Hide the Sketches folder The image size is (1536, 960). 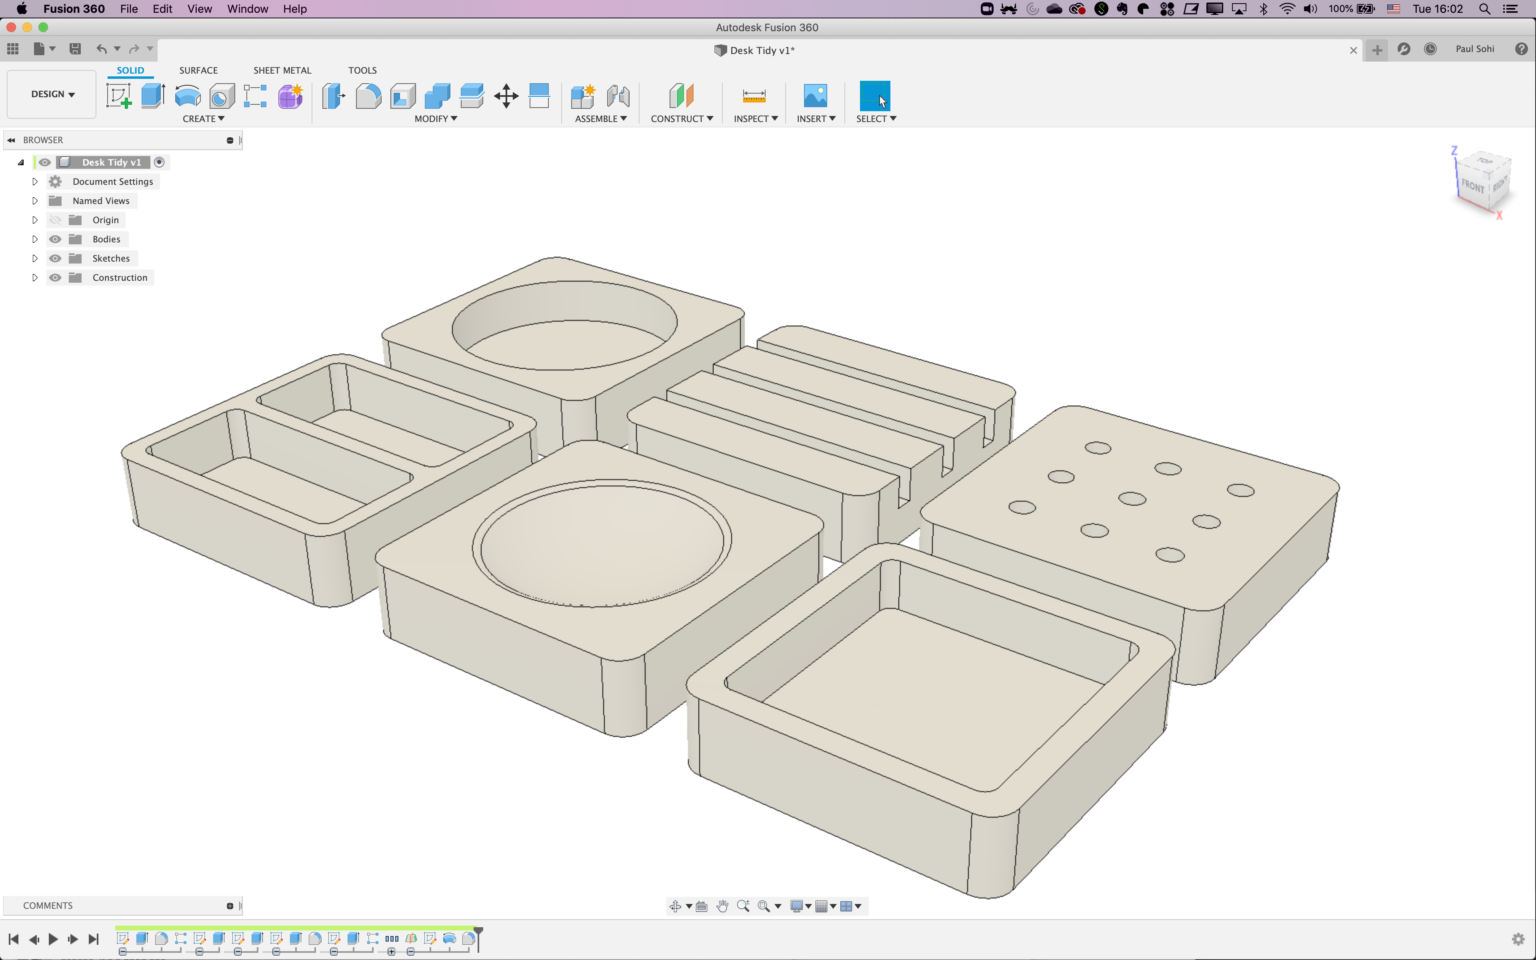point(55,258)
